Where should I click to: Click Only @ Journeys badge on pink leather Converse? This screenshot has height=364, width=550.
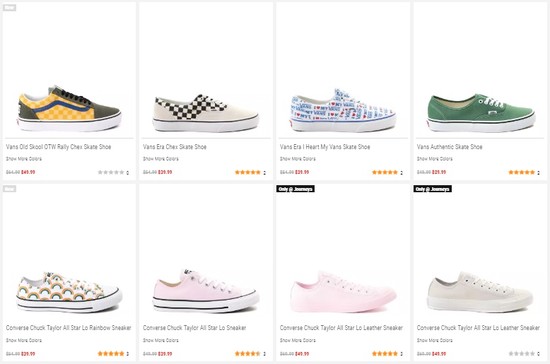coord(295,189)
